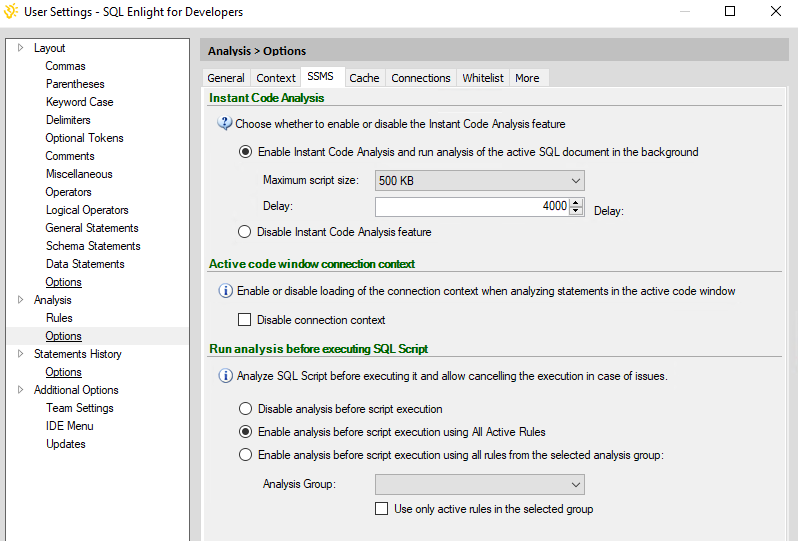Switch to the Whitelist tab

coord(483,78)
